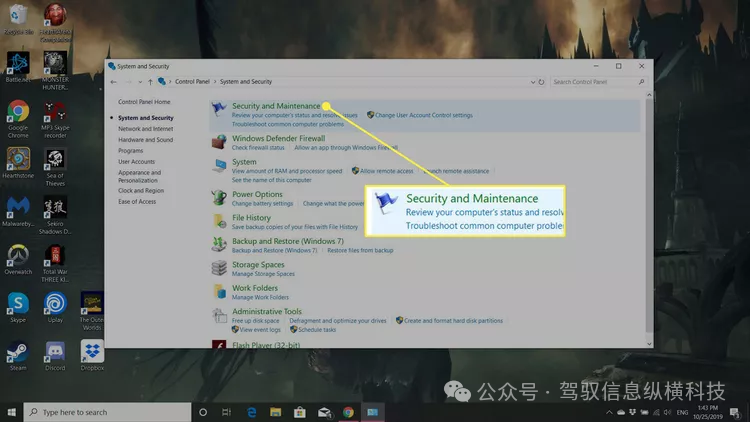The height and width of the screenshot is (422, 750).
Task: Click the System monitor icon
Action: [219, 166]
